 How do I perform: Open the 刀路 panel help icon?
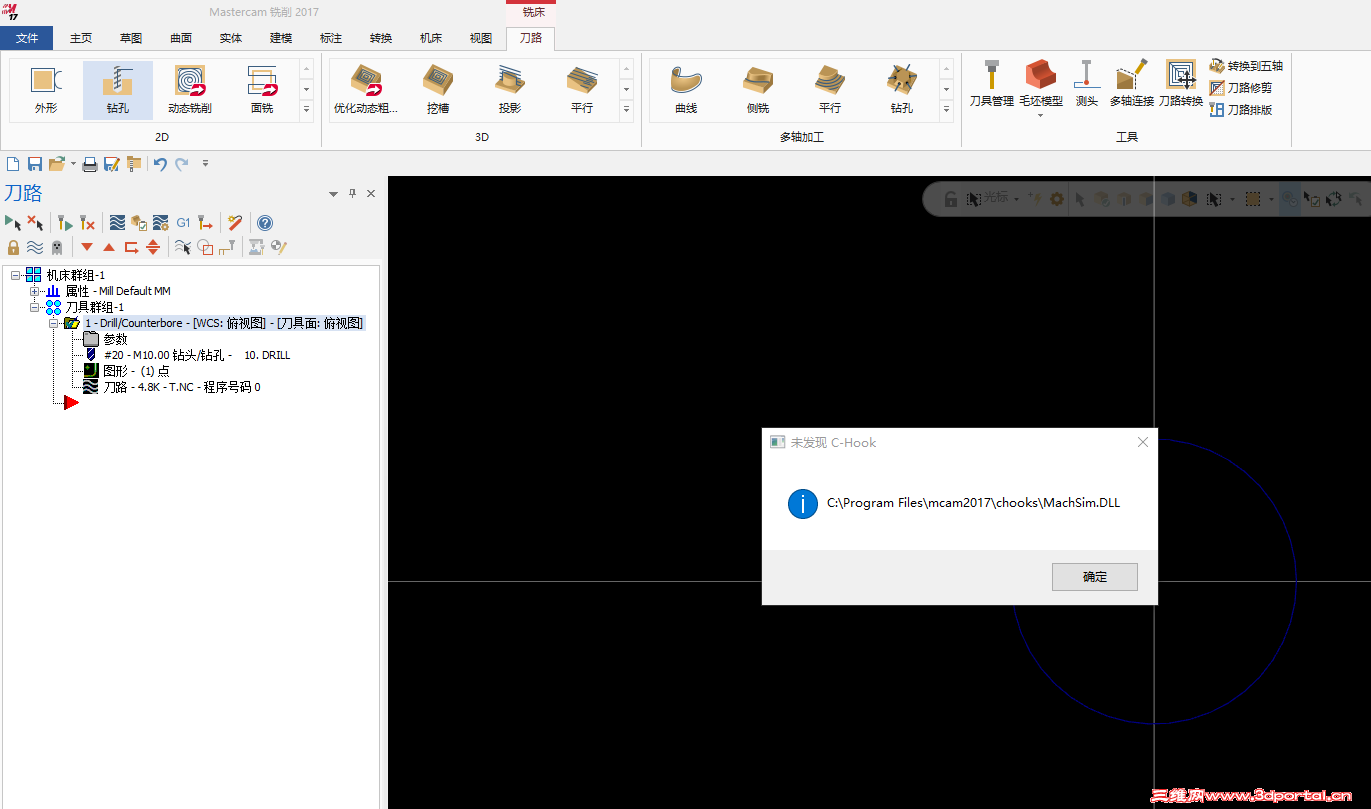[x=265, y=223]
